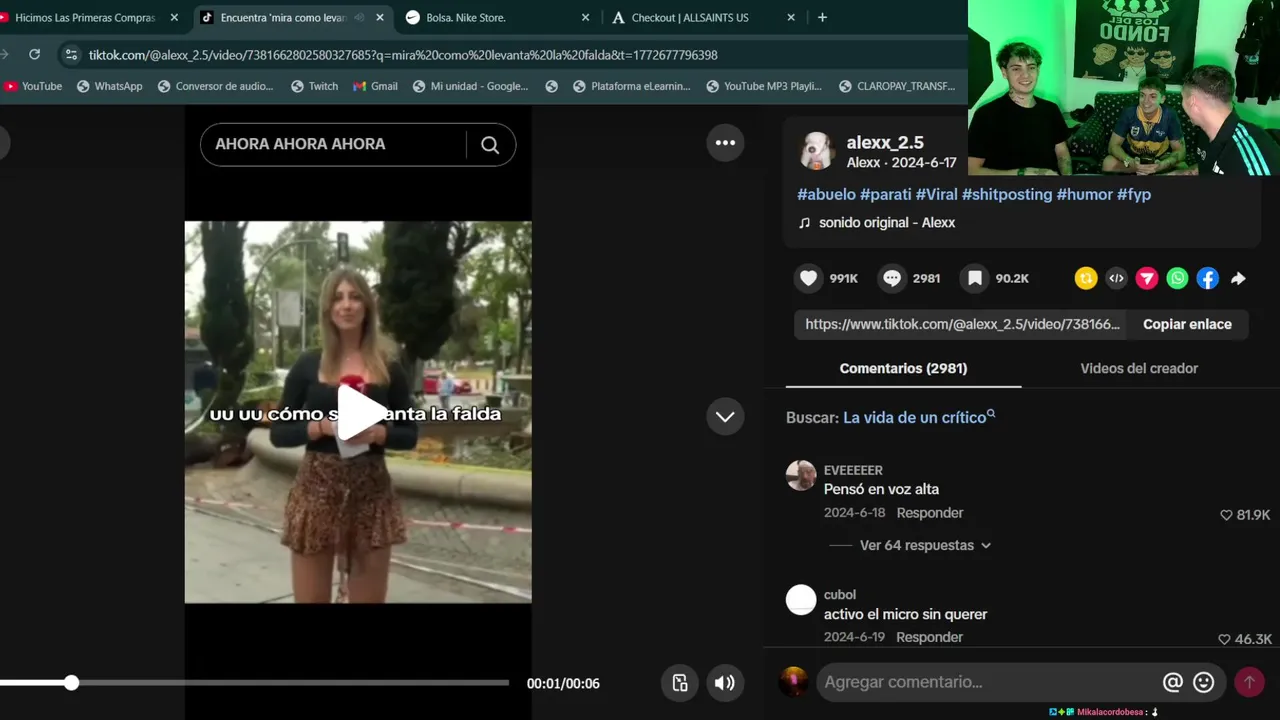1280x720 pixels.
Task: Open the emoji picker in comment box
Action: (x=1204, y=682)
